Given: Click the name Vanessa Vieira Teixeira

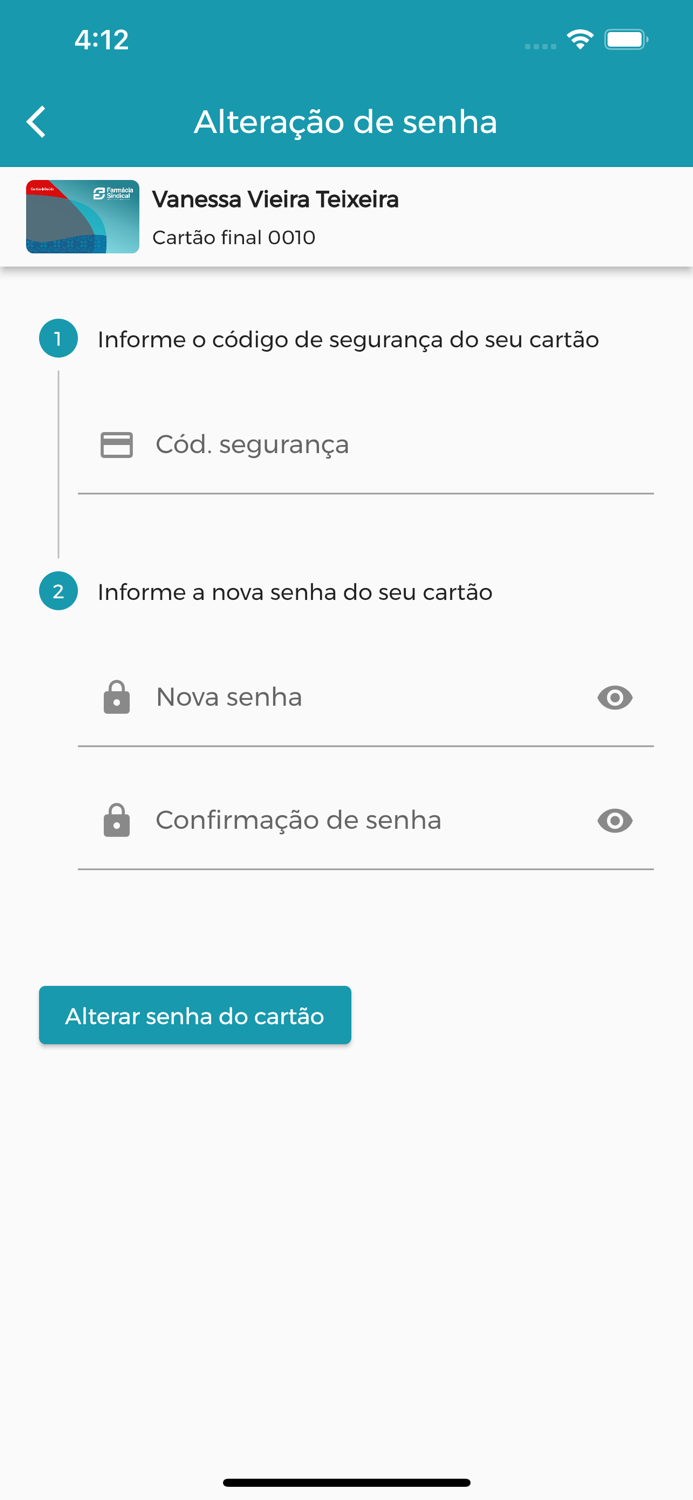Looking at the screenshot, I should click(275, 199).
